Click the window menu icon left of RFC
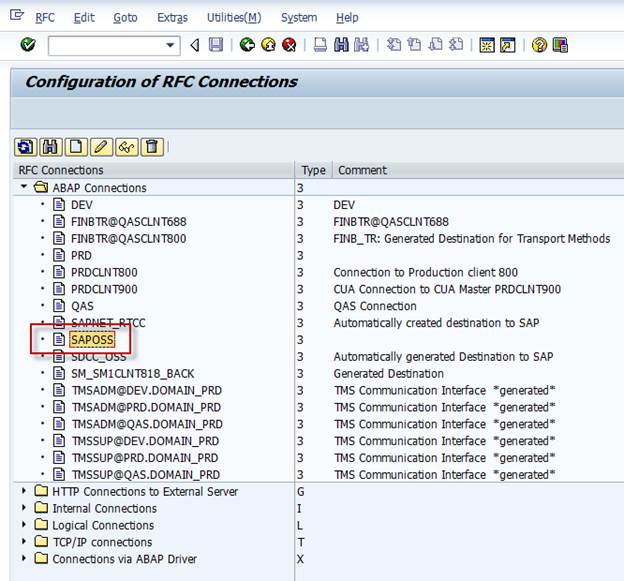This screenshot has height=581, width=624. pyautogui.click(x=17, y=16)
